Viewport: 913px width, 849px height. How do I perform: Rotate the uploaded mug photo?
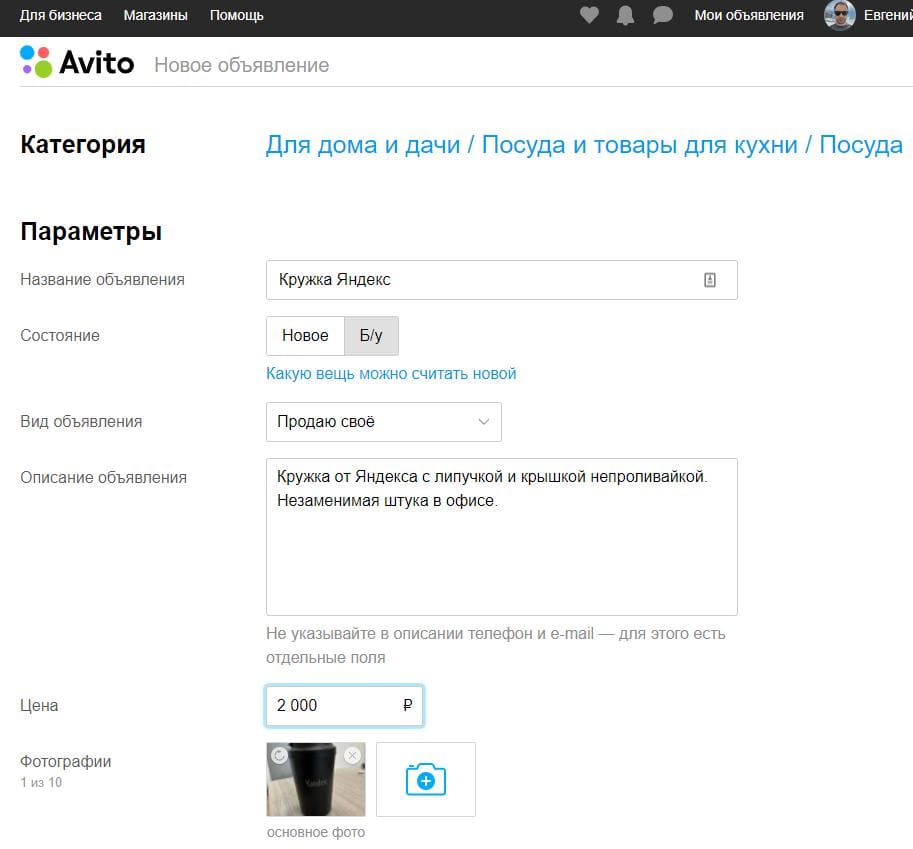[x=280, y=755]
